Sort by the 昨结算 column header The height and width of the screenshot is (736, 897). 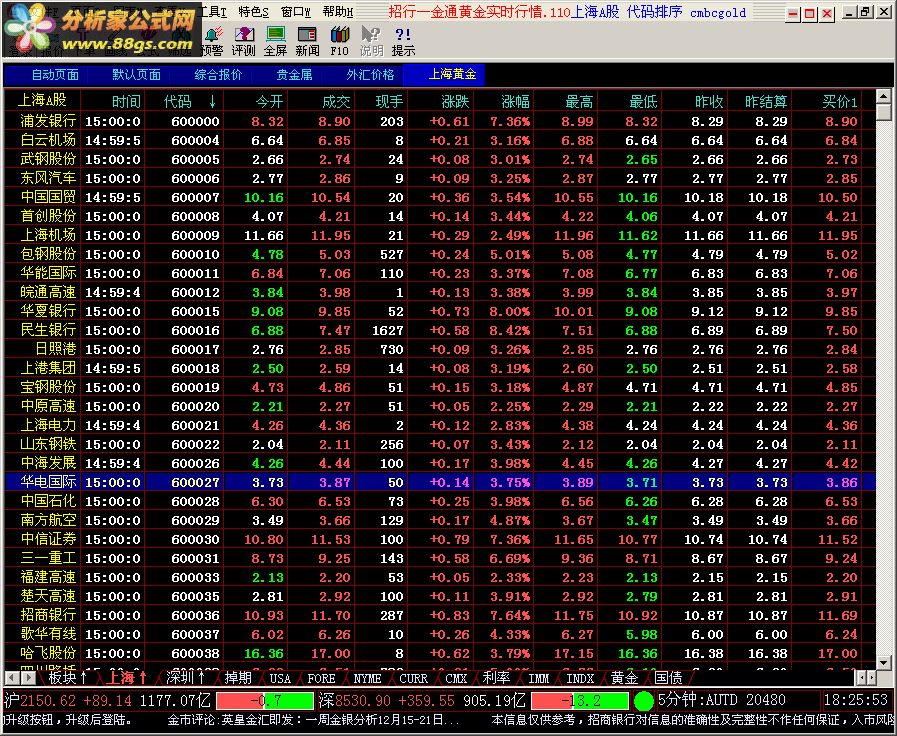click(x=765, y=101)
